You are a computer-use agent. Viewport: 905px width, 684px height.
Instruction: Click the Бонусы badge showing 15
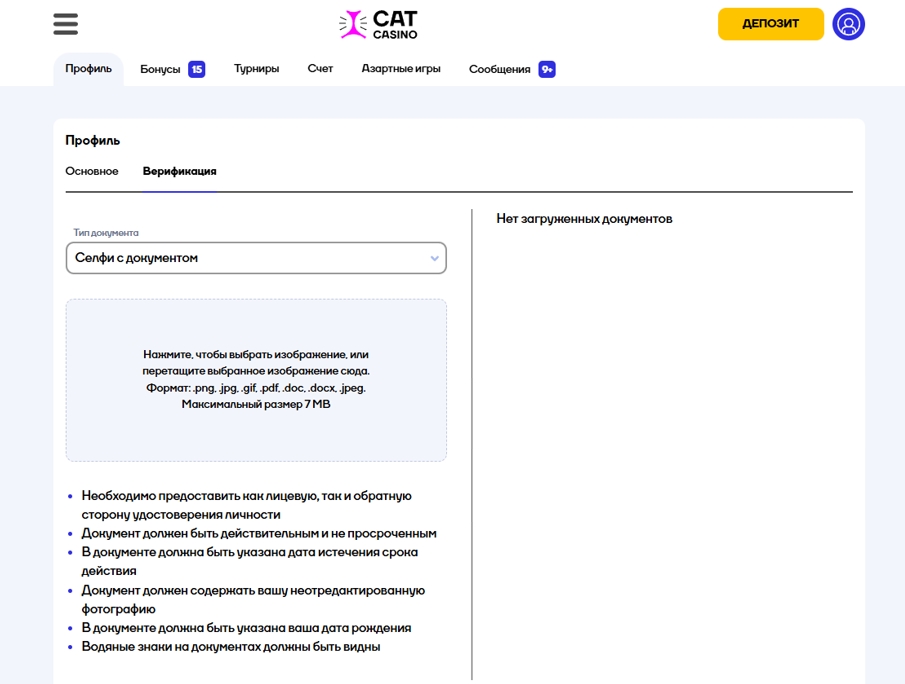[x=197, y=69]
